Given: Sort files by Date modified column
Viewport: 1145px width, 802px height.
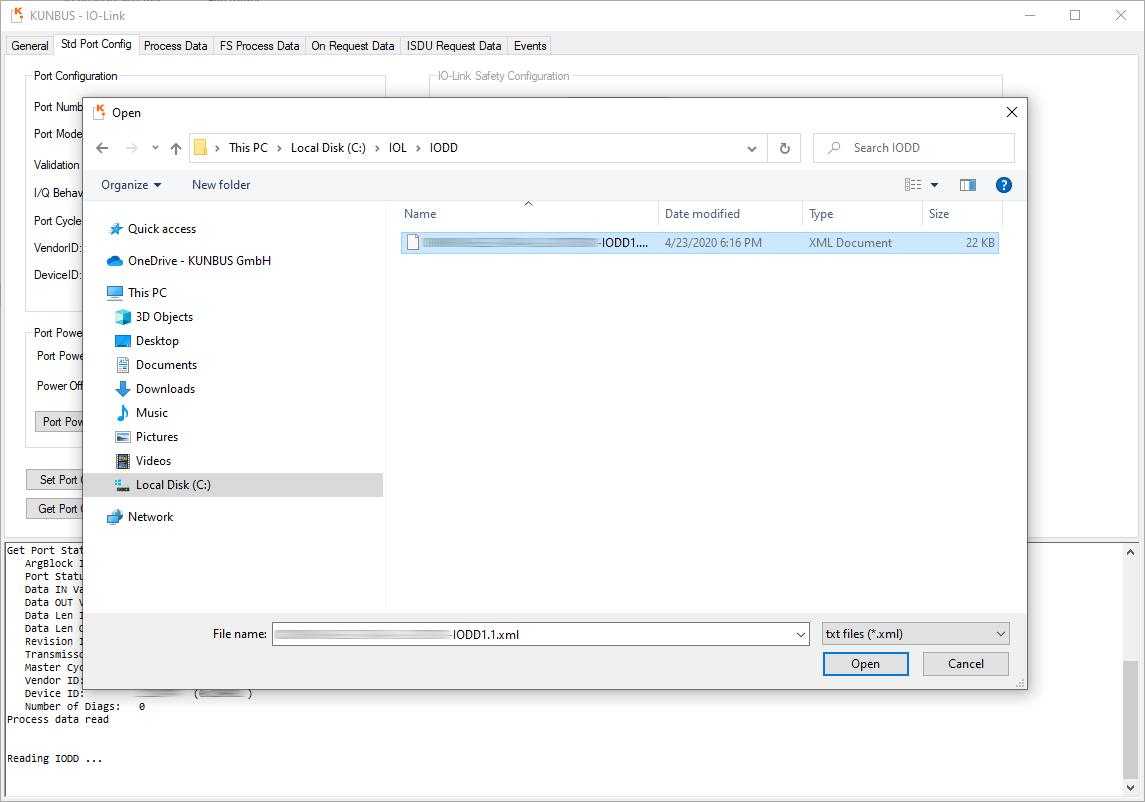Looking at the screenshot, I should tap(702, 214).
